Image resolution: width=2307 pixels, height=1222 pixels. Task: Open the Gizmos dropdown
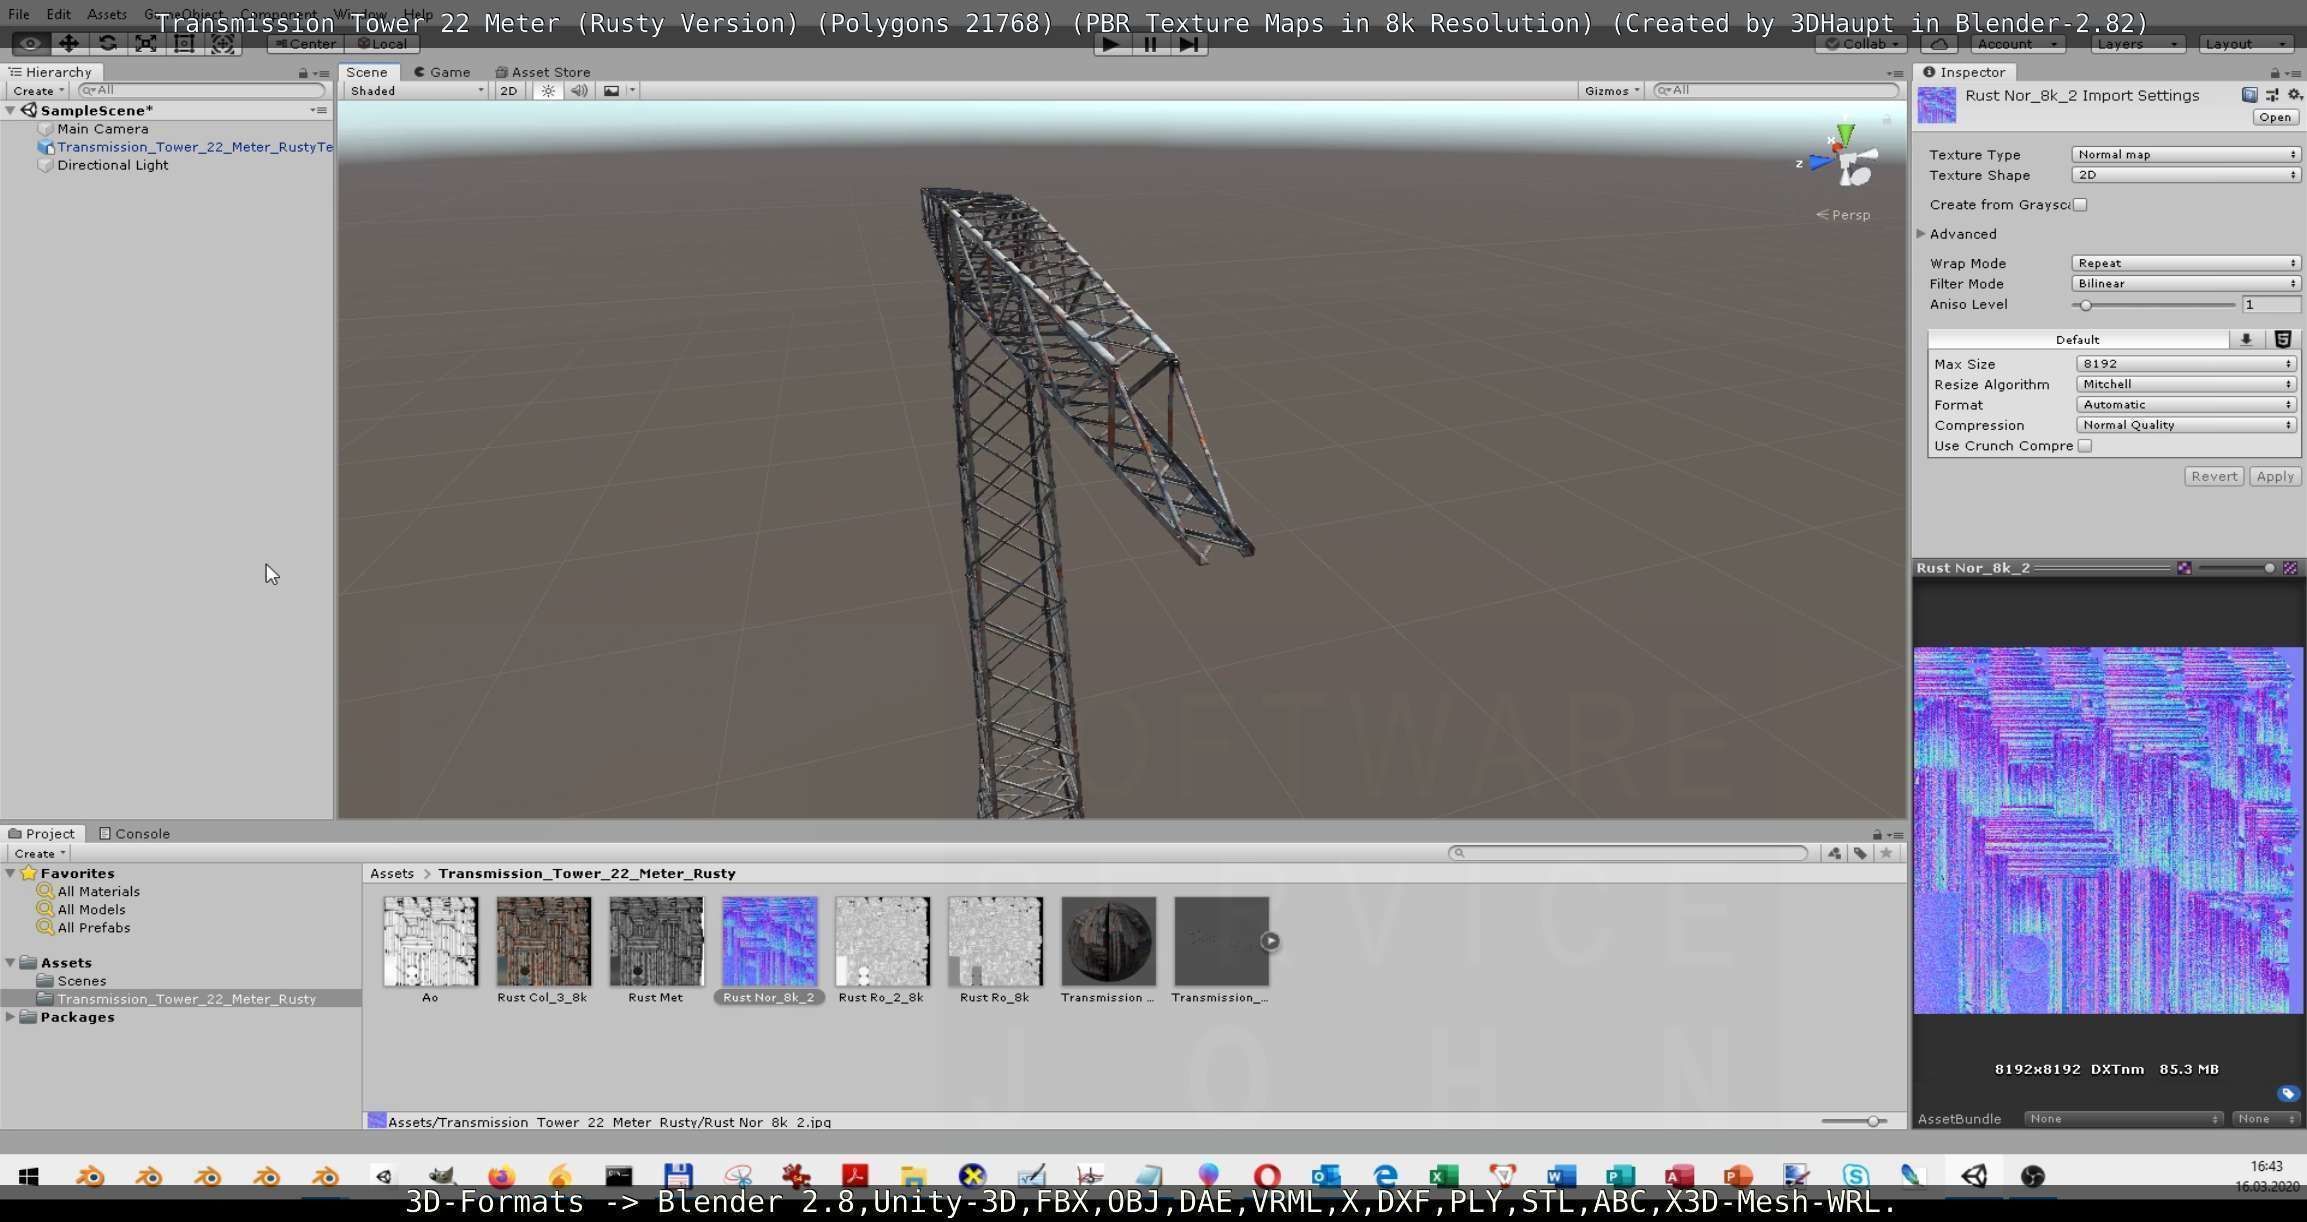coord(1611,91)
